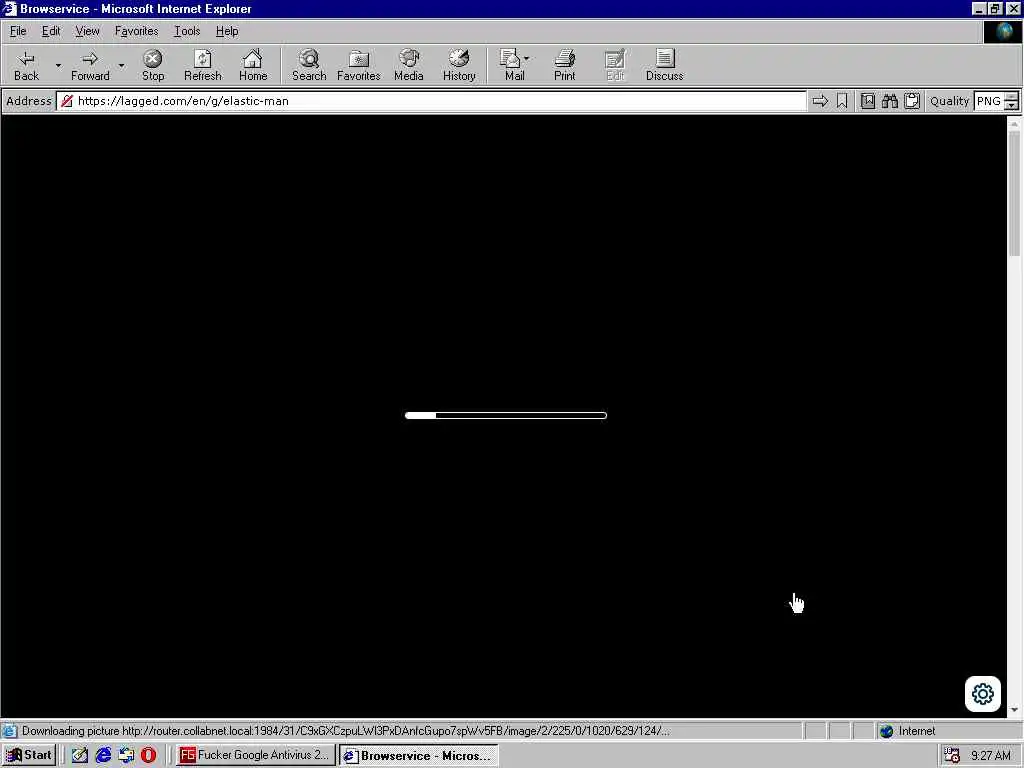Open the View menu
Image resolution: width=1024 pixels, height=768 pixels.
[x=88, y=31]
